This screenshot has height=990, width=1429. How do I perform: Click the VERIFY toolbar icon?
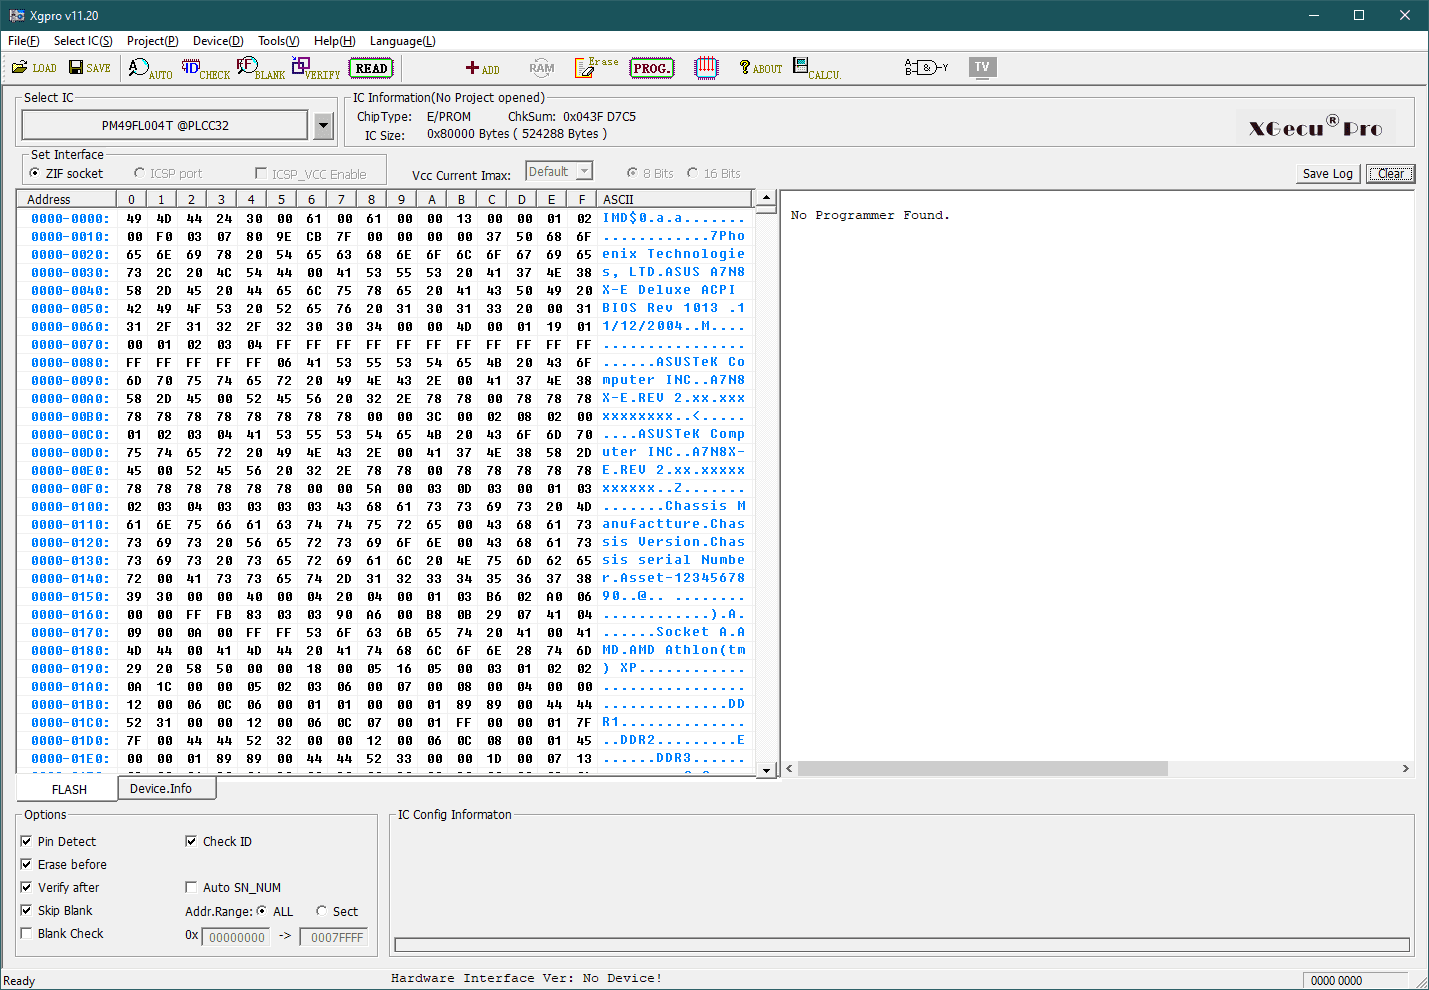click(x=316, y=68)
